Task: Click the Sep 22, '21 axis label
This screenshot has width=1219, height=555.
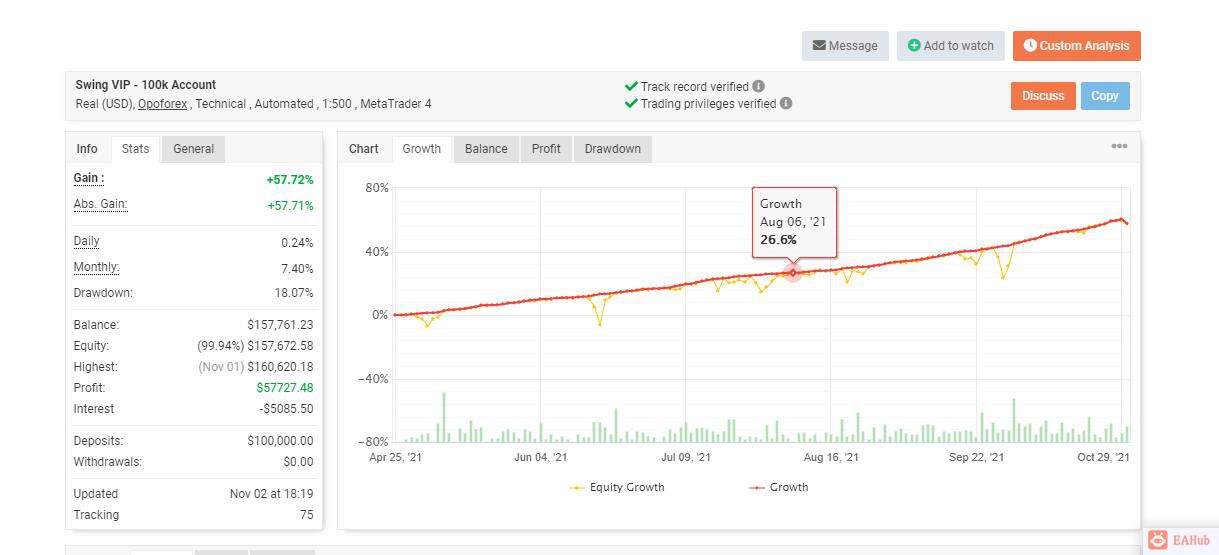Action: click(x=976, y=457)
